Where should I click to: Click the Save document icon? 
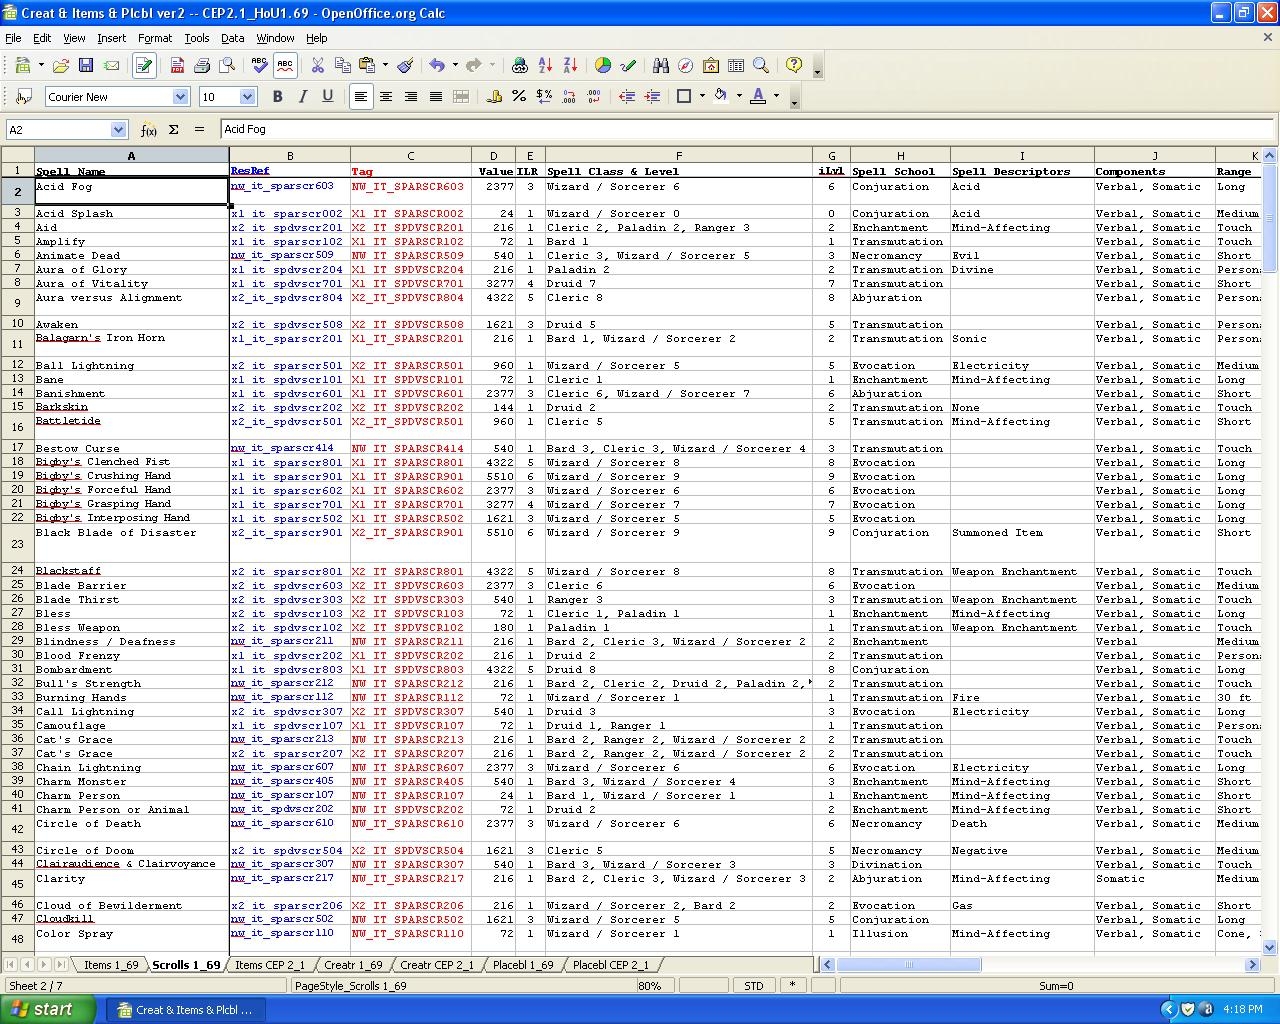(86, 66)
